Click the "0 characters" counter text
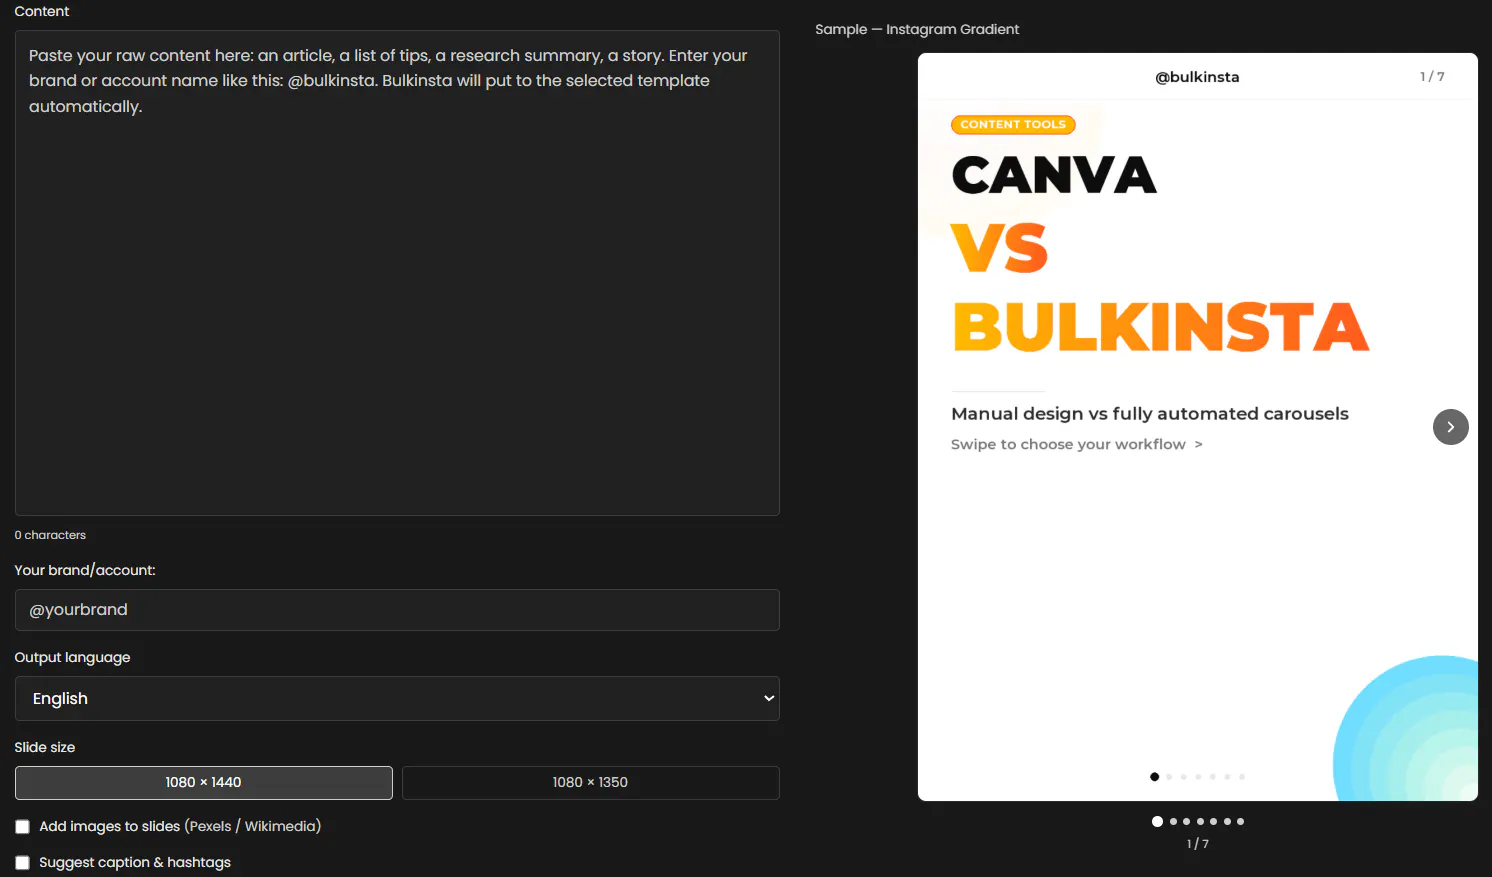This screenshot has width=1492, height=877. pyautogui.click(x=50, y=535)
